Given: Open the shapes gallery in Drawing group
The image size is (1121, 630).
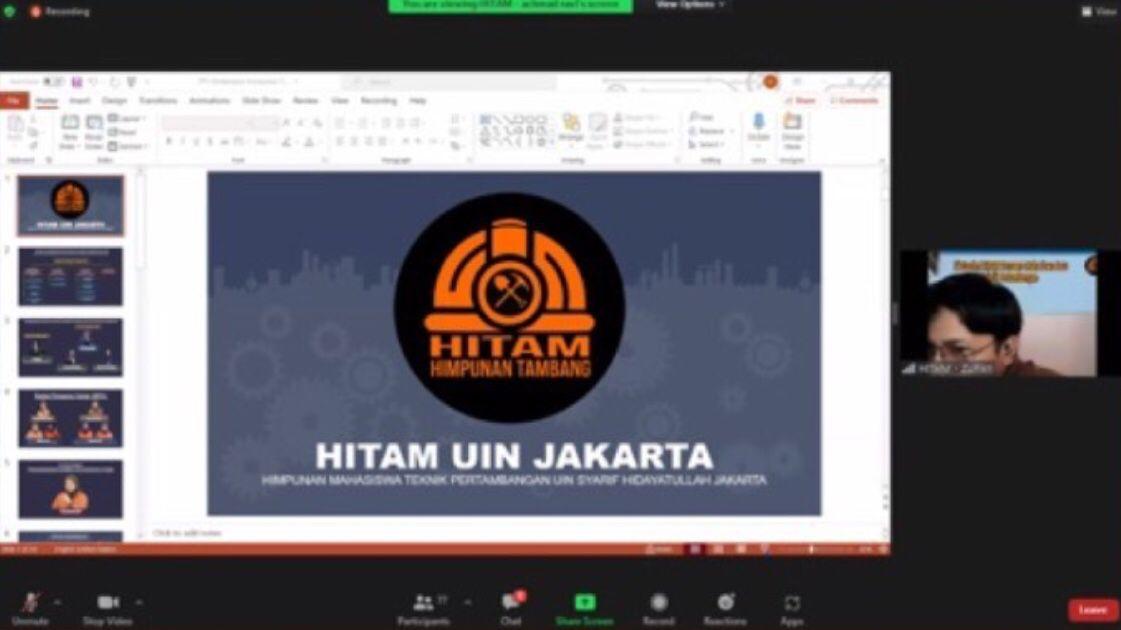Looking at the screenshot, I should click(x=516, y=132).
